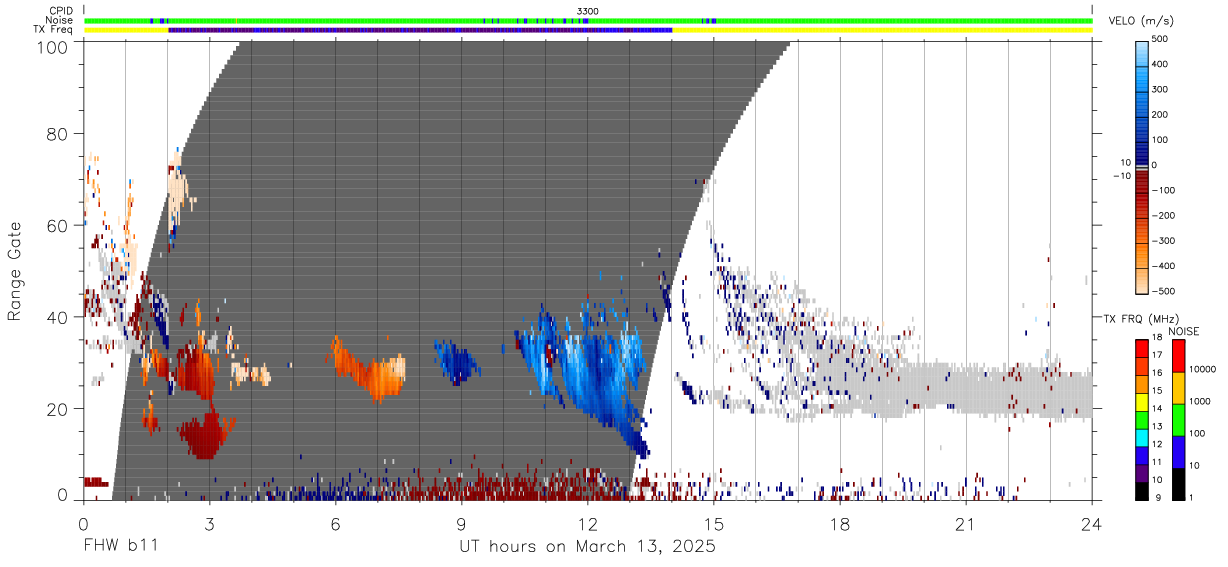1228x567 pixels.
Task: Click the 'TX Freq' row label
Action: click(54, 30)
